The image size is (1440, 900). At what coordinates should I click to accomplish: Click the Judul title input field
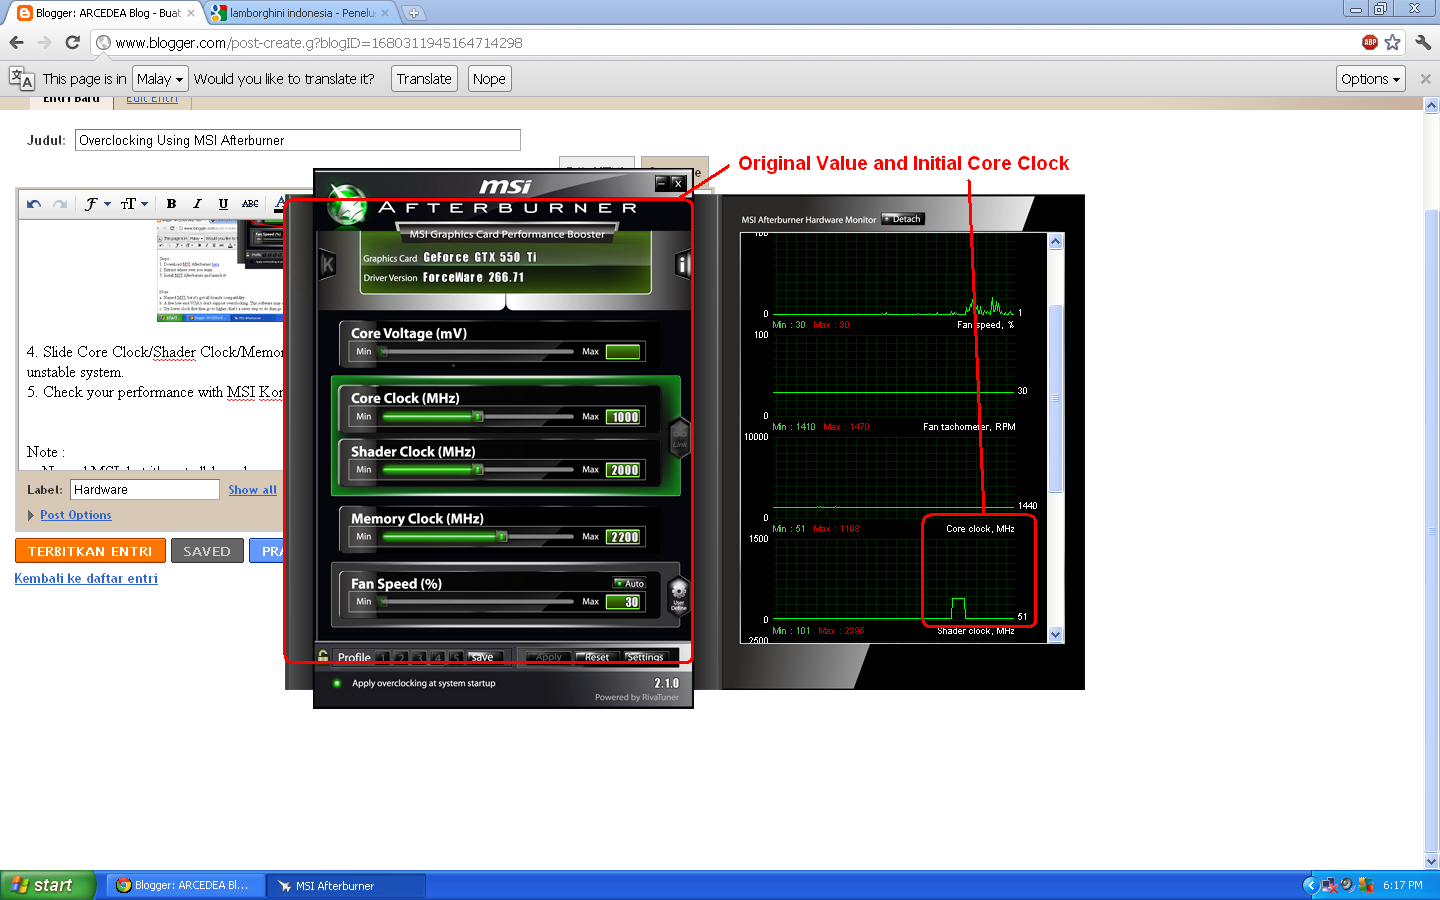pyautogui.click(x=298, y=140)
